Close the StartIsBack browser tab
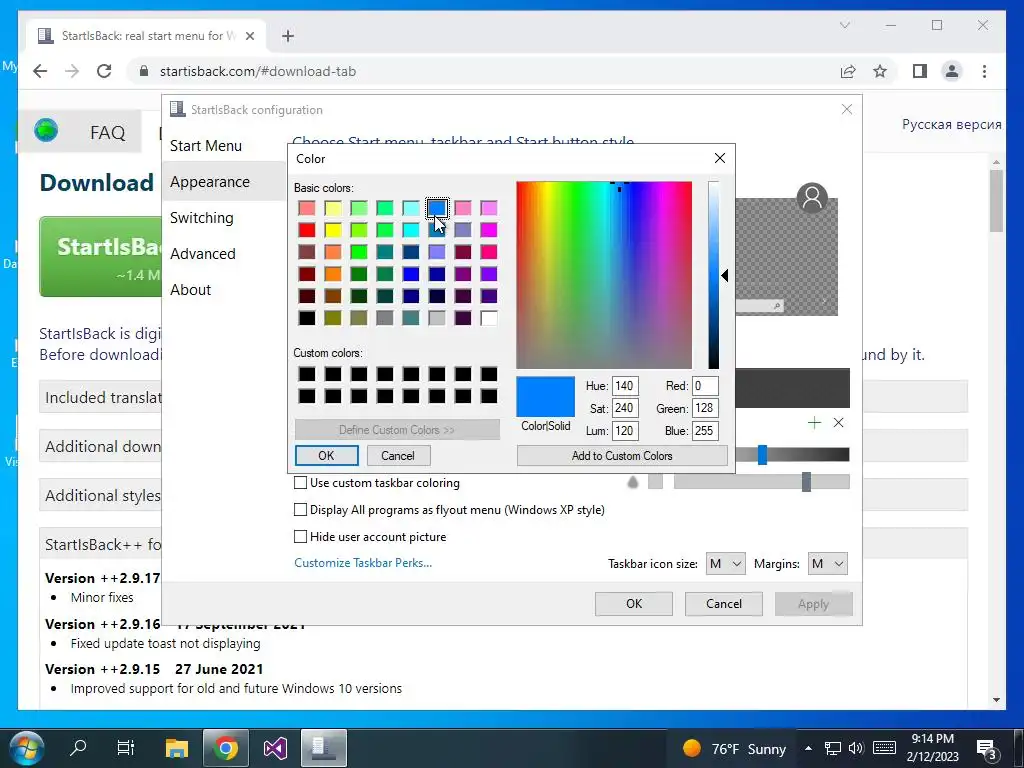This screenshot has width=1024, height=768. pos(249,36)
